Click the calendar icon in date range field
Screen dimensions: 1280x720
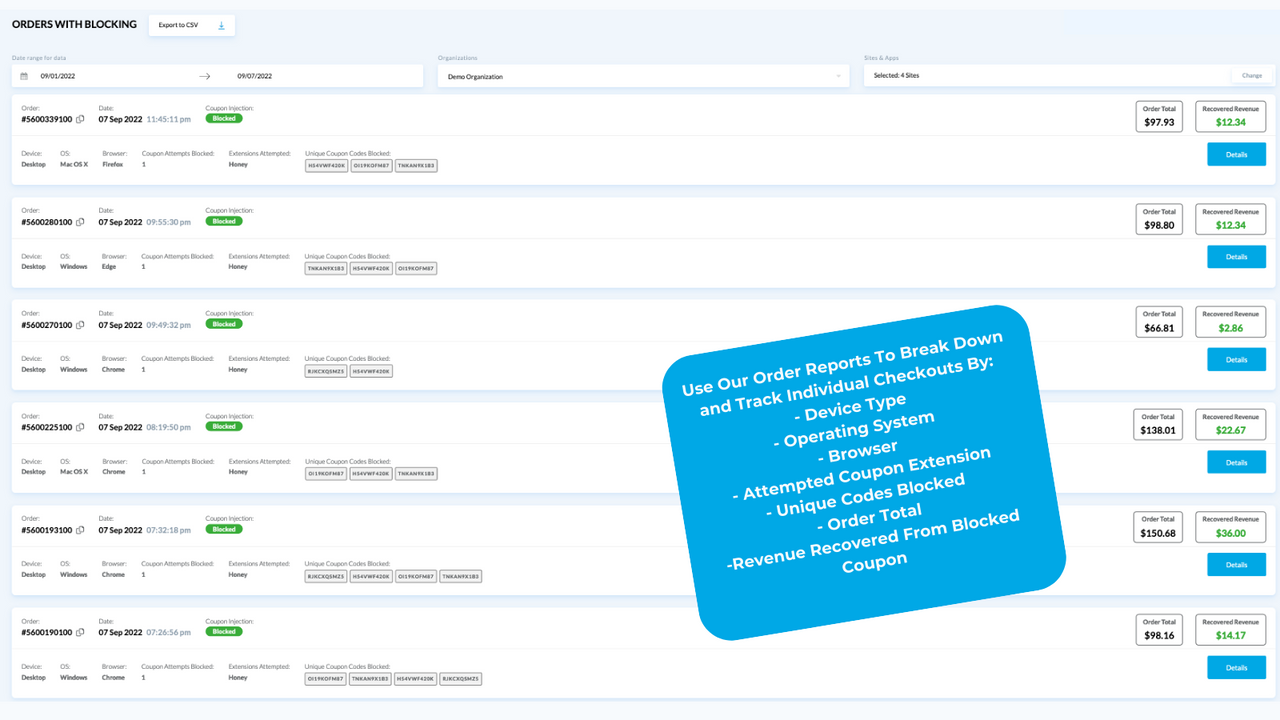coord(24,76)
